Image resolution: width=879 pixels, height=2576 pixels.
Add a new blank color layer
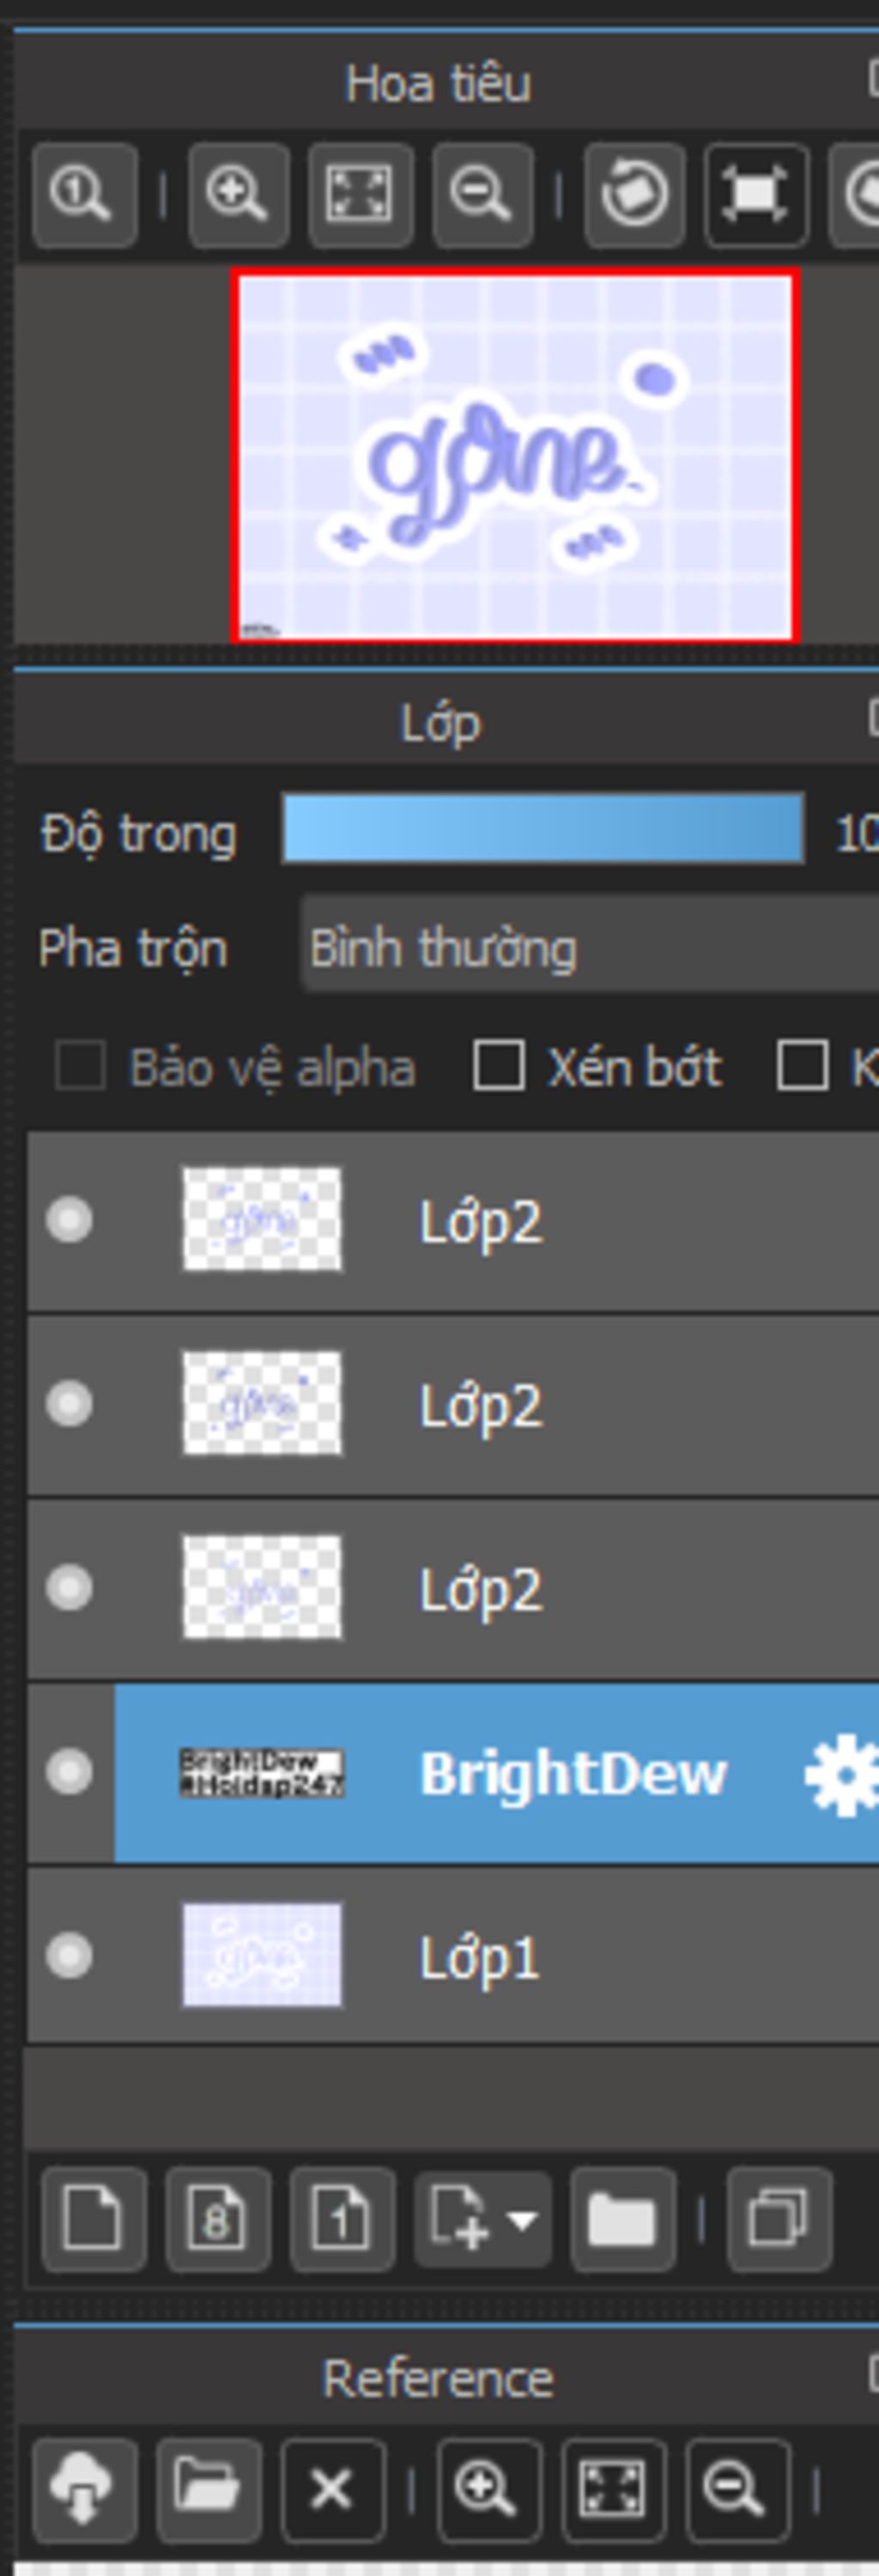point(94,2219)
